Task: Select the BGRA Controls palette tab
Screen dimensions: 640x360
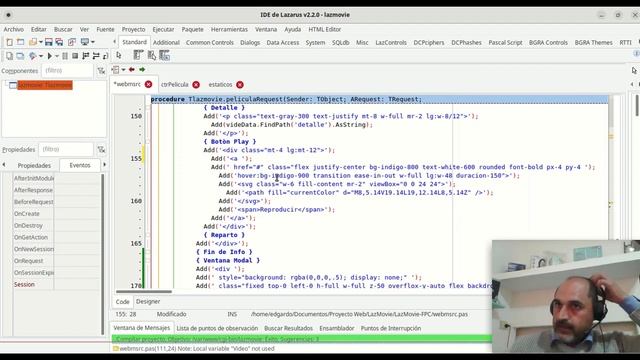Action: point(548,42)
